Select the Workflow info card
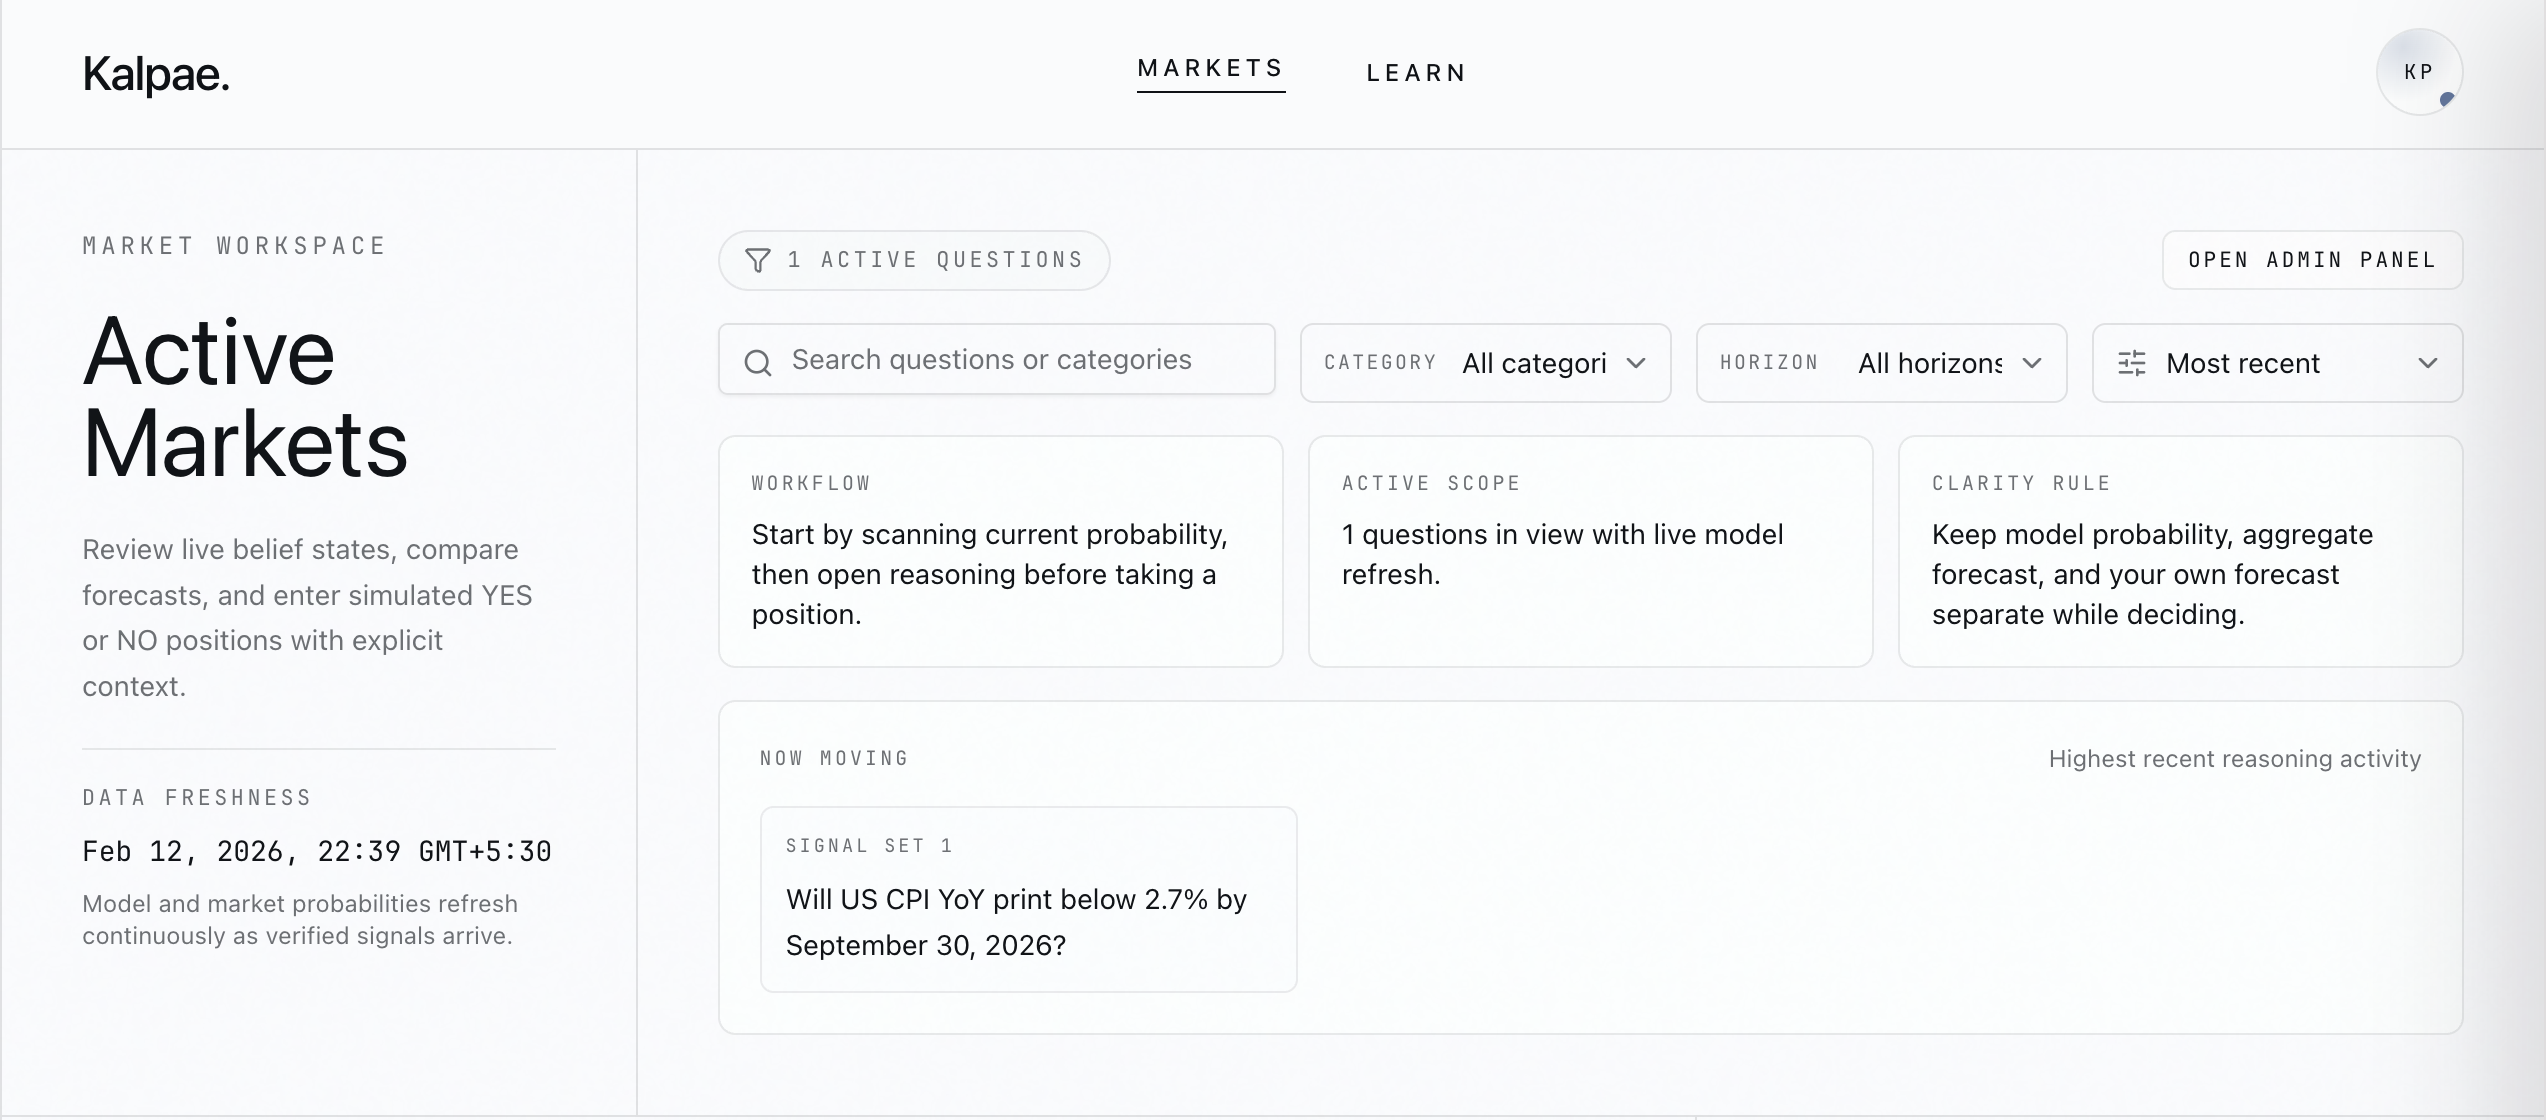The height and width of the screenshot is (1120, 2546). pos(1000,551)
